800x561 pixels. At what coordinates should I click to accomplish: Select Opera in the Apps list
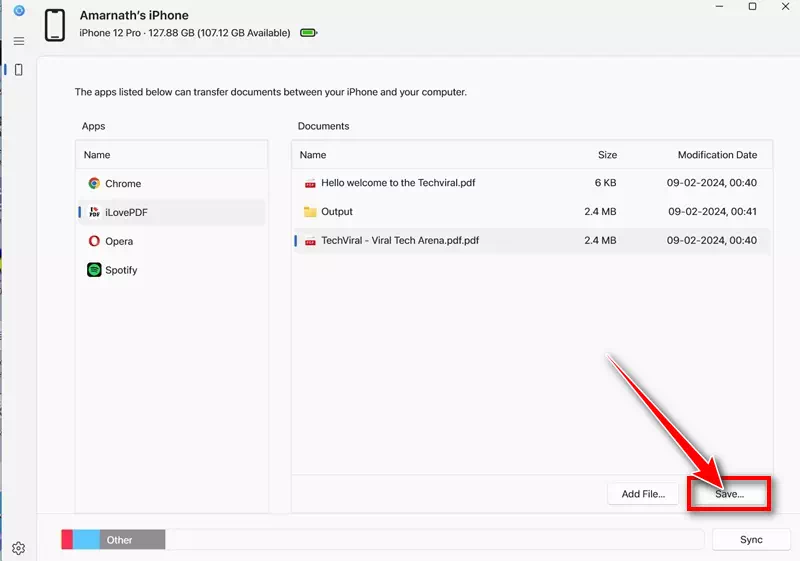tap(172, 241)
